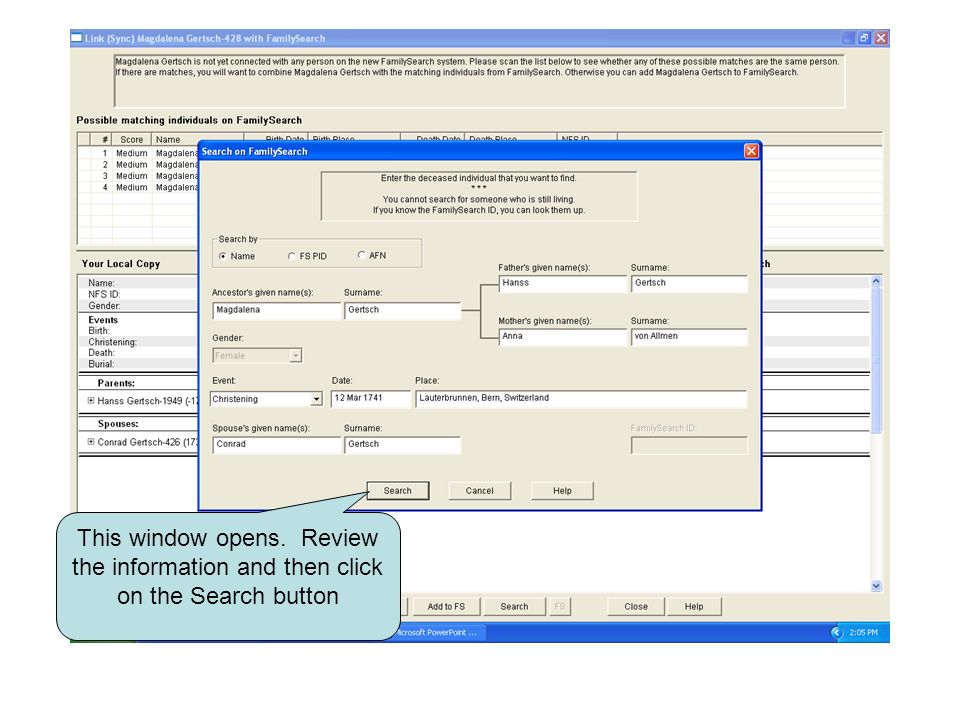The height and width of the screenshot is (720, 960).
Task: Click the Father's given name field Hanss
Action: [563, 283]
